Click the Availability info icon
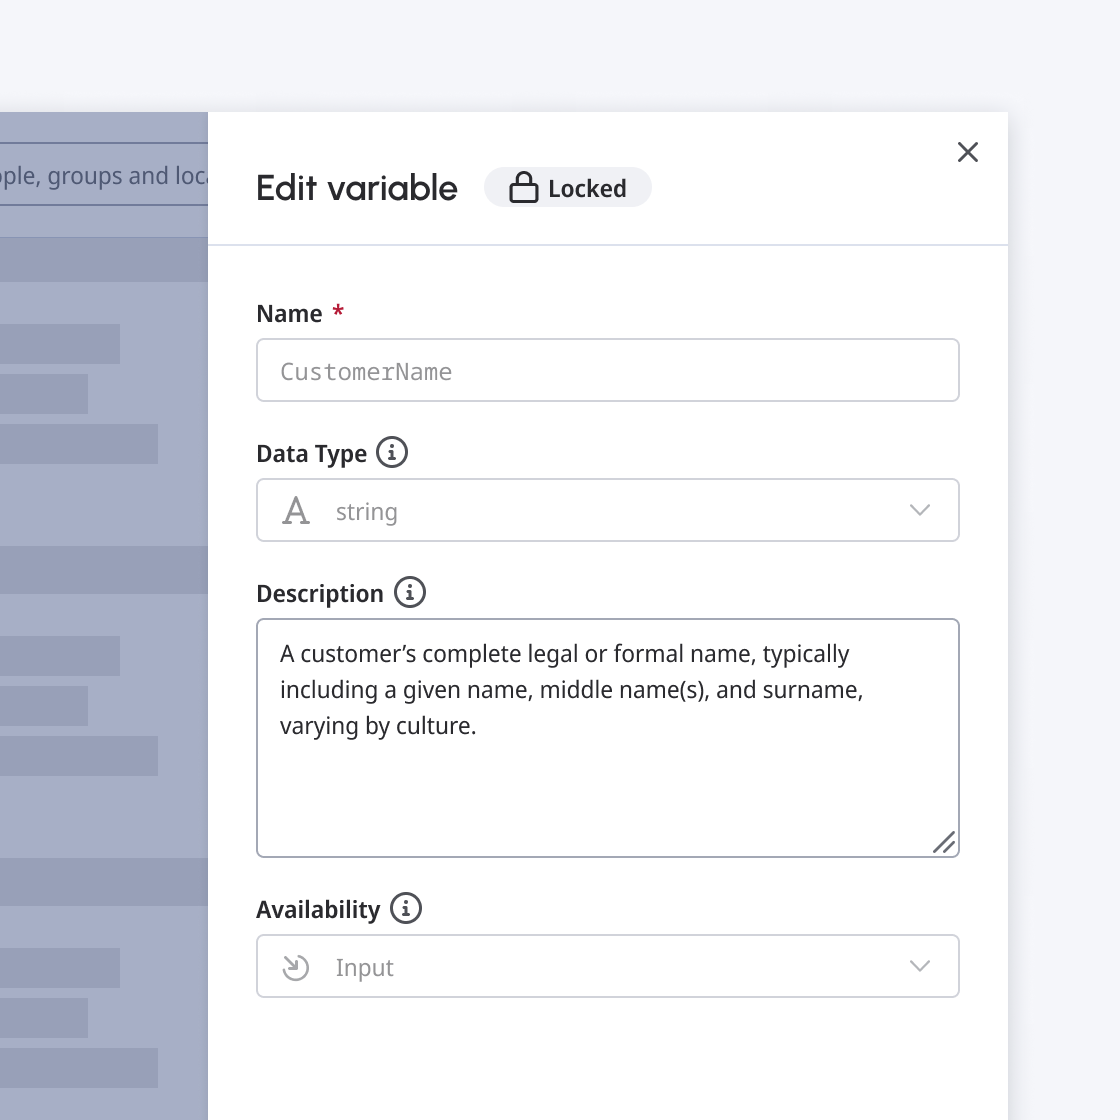The height and width of the screenshot is (1120, 1120). 405,908
